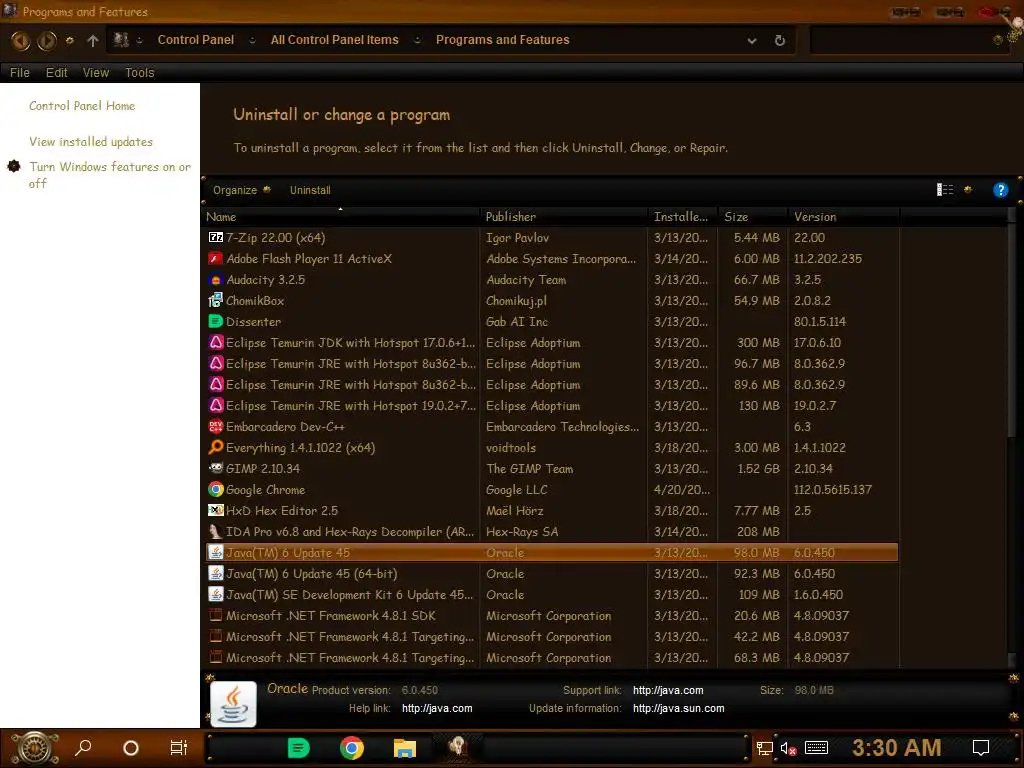Click the Dissenter list icon
The height and width of the screenshot is (768, 1024).
click(x=216, y=321)
